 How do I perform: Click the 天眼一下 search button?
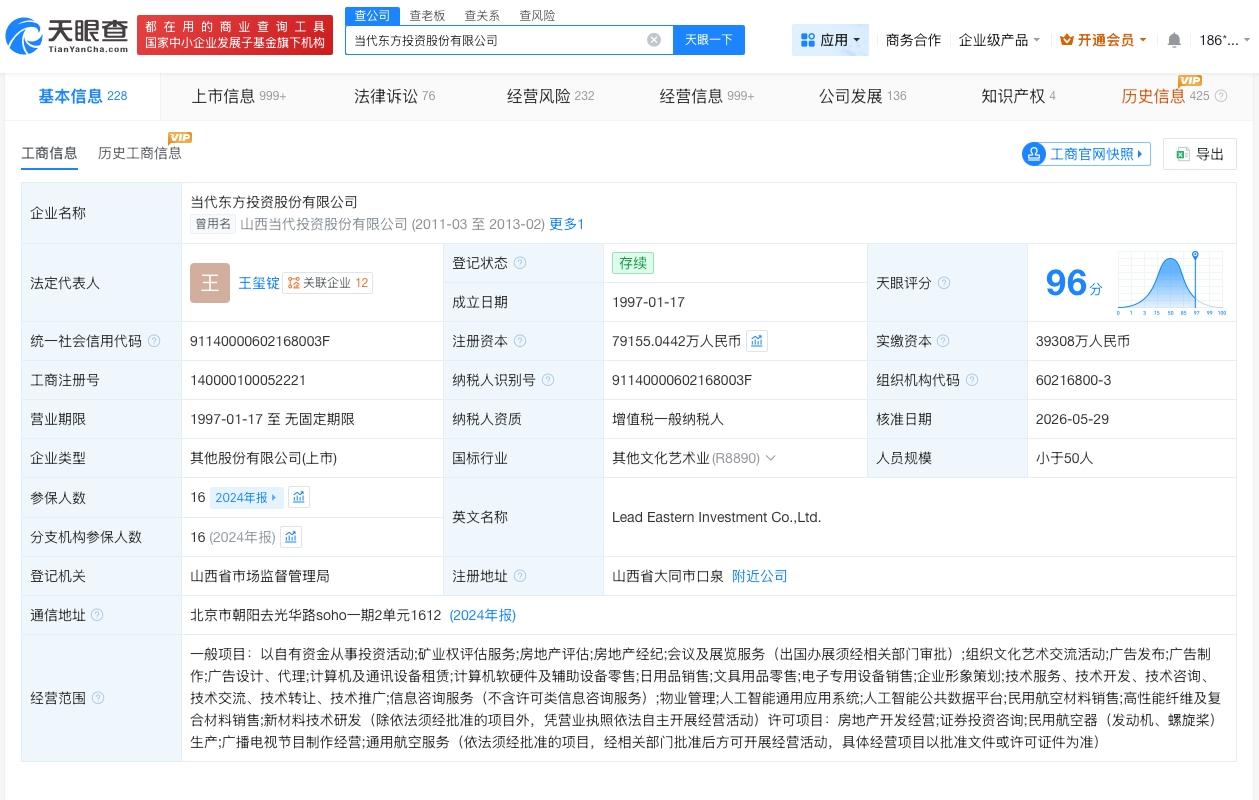click(709, 40)
